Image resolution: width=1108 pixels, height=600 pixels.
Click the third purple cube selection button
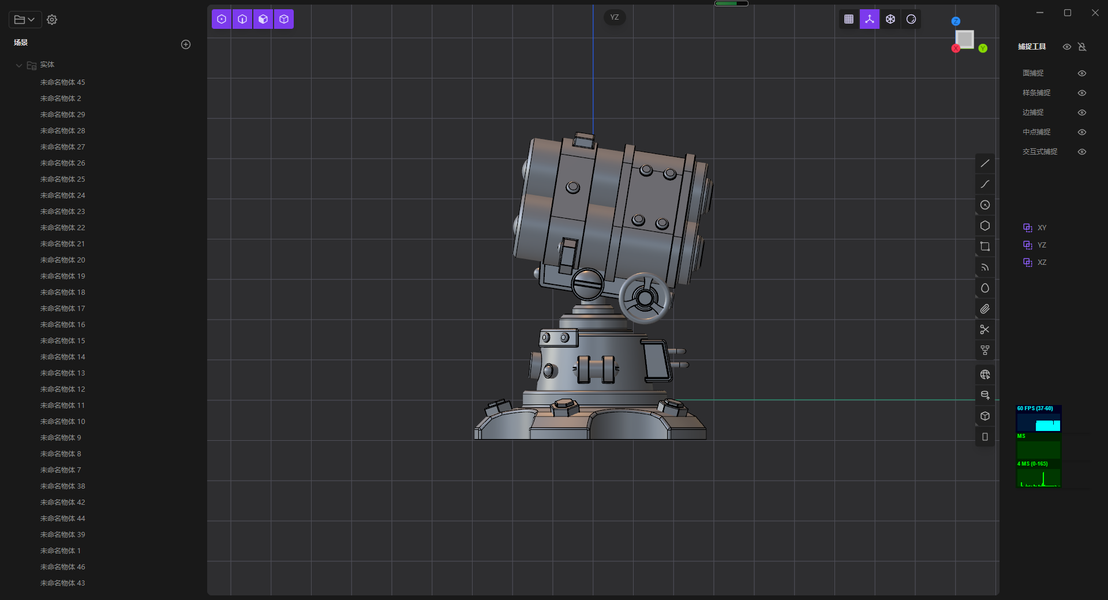(x=263, y=19)
